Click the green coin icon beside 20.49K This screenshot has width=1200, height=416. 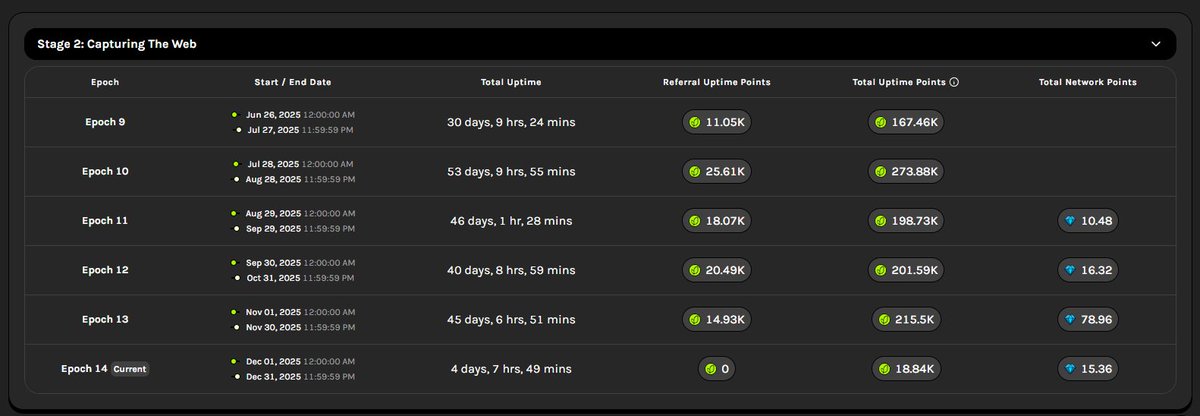(x=694, y=270)
